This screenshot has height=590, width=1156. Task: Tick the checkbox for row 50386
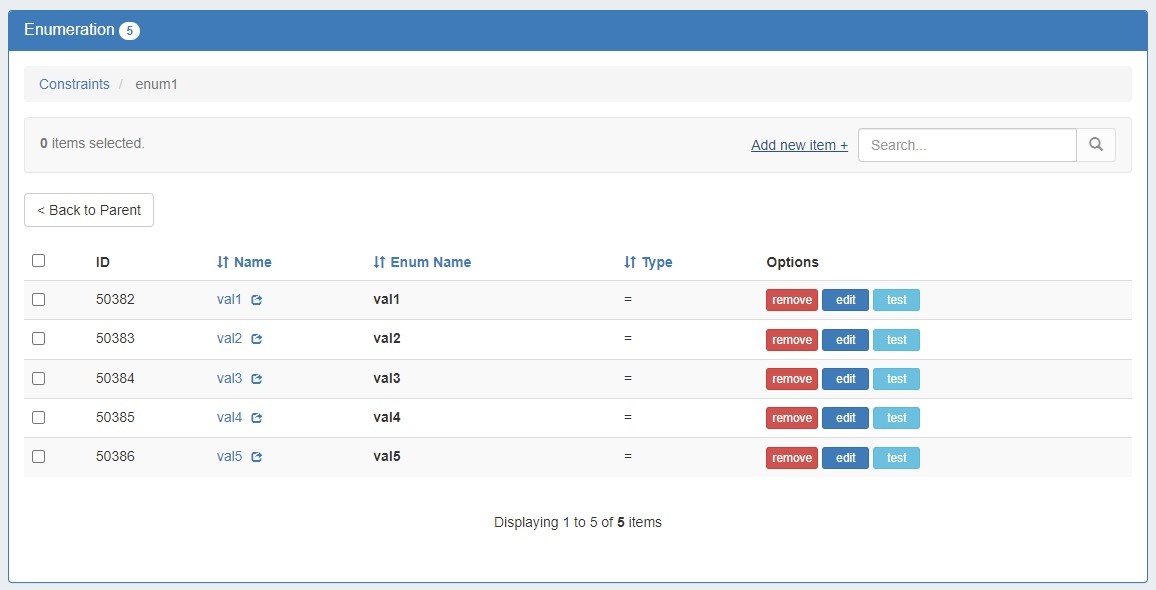coord(39,456)
